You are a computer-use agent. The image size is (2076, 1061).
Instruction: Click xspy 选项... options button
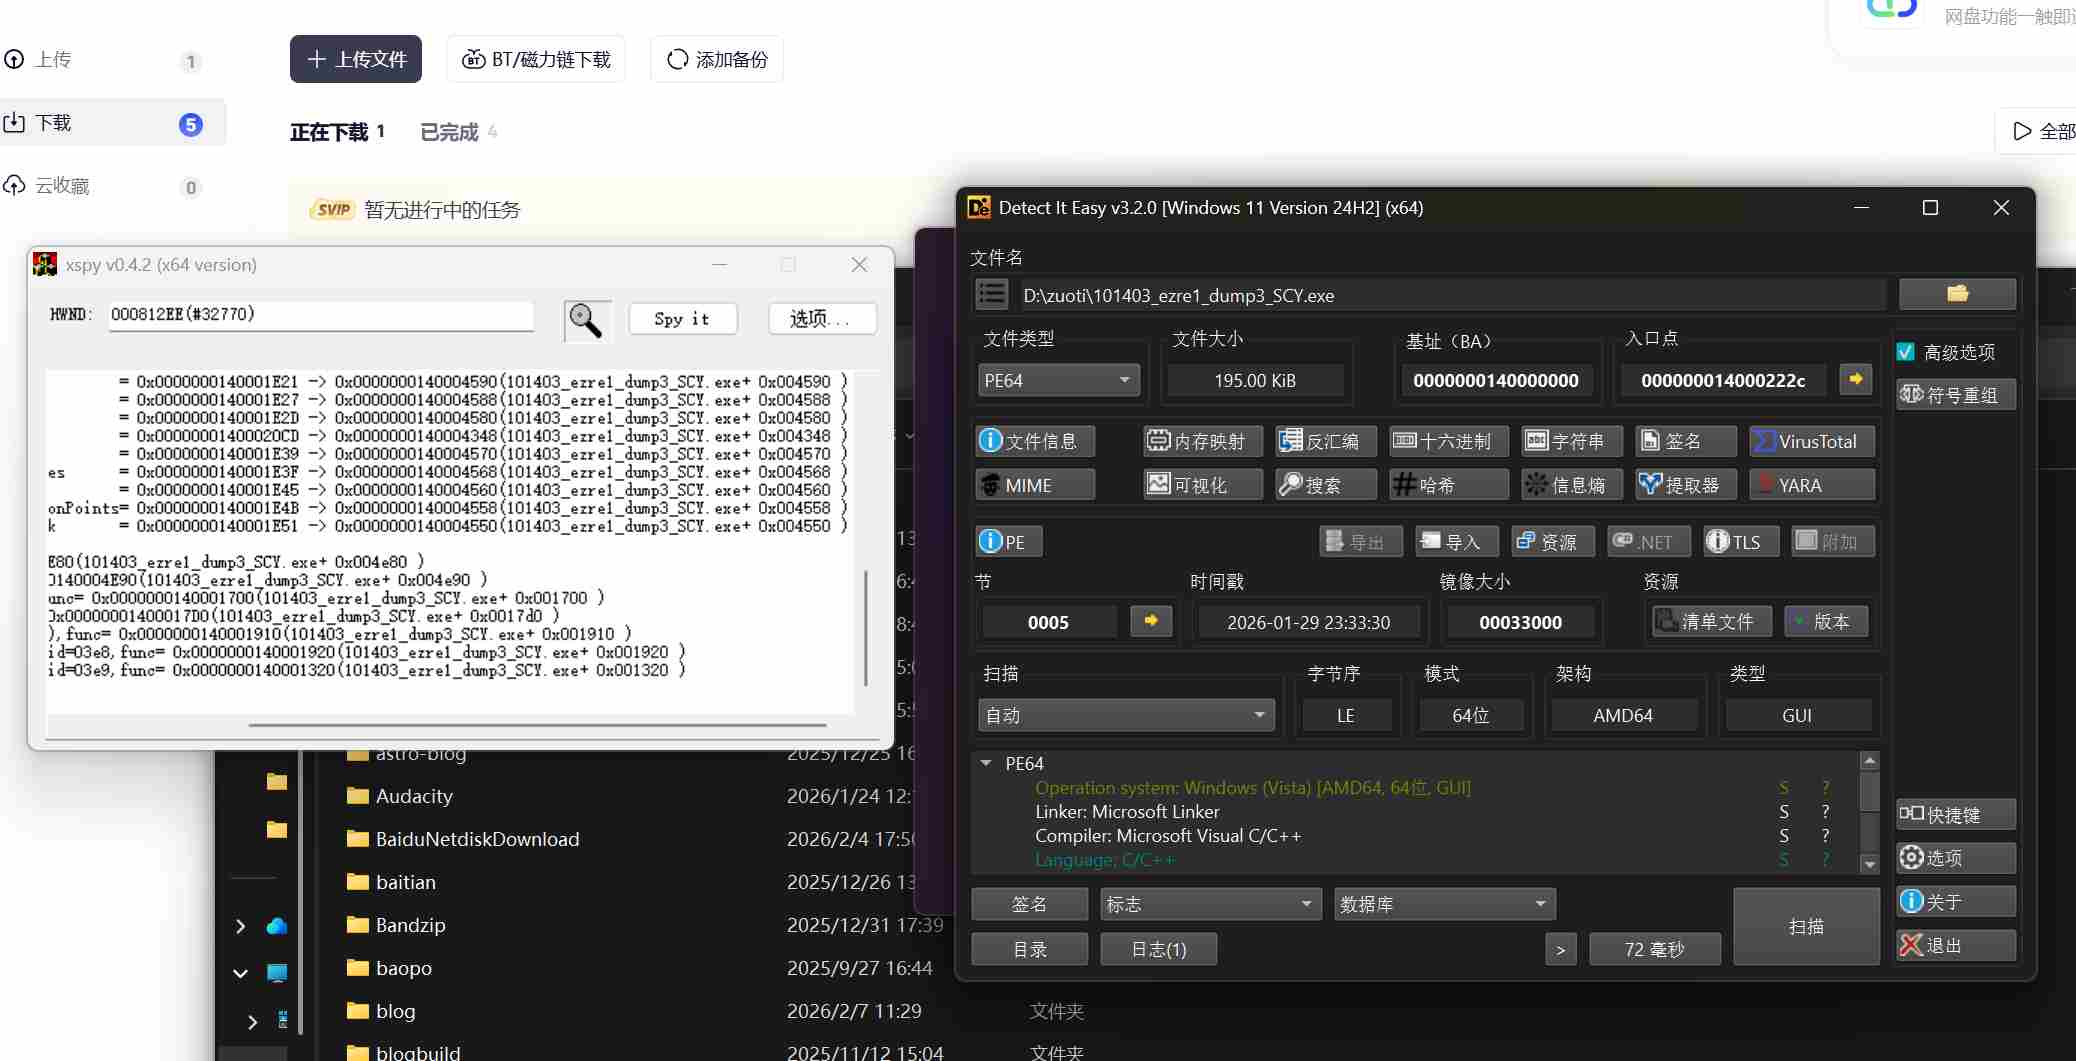pos(822,319)
